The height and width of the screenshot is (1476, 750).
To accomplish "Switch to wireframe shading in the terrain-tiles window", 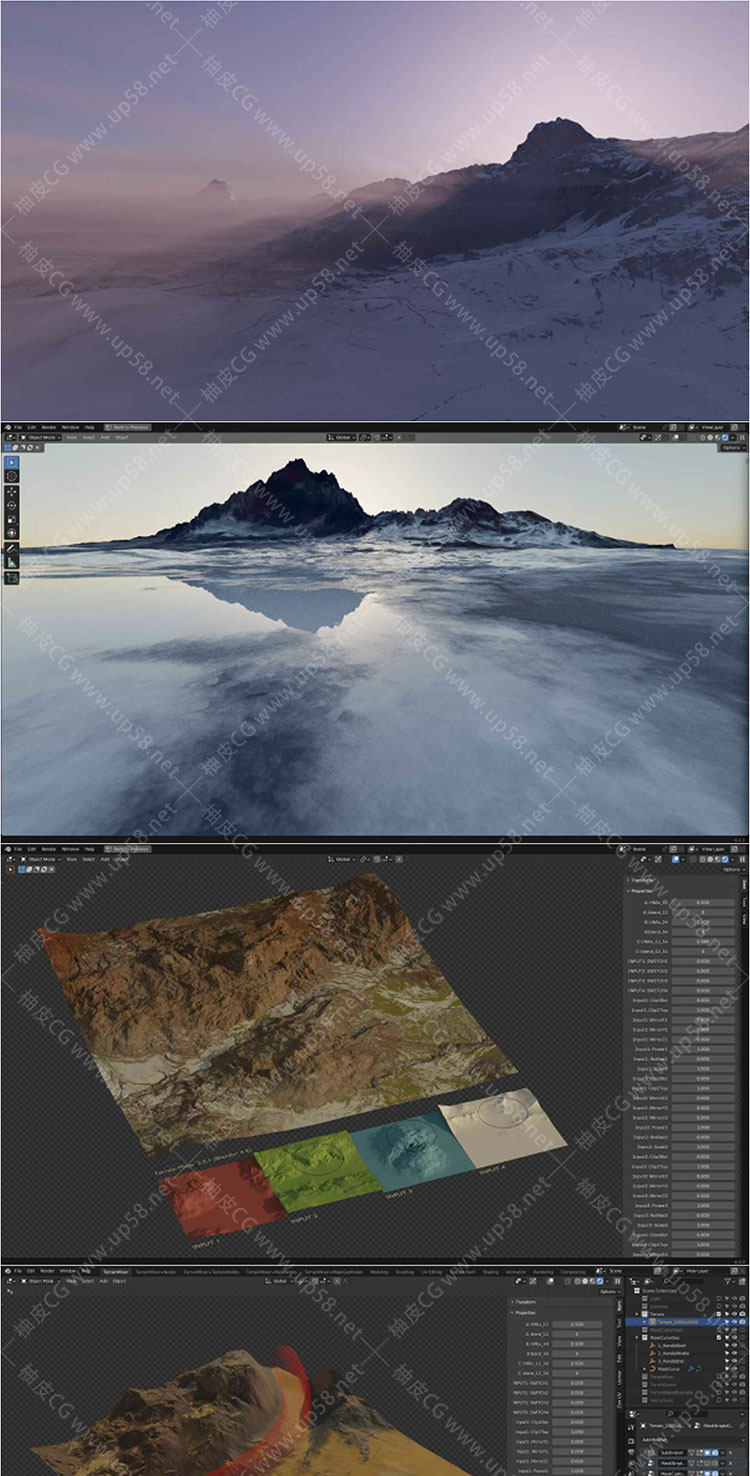I will click(703, 859).
